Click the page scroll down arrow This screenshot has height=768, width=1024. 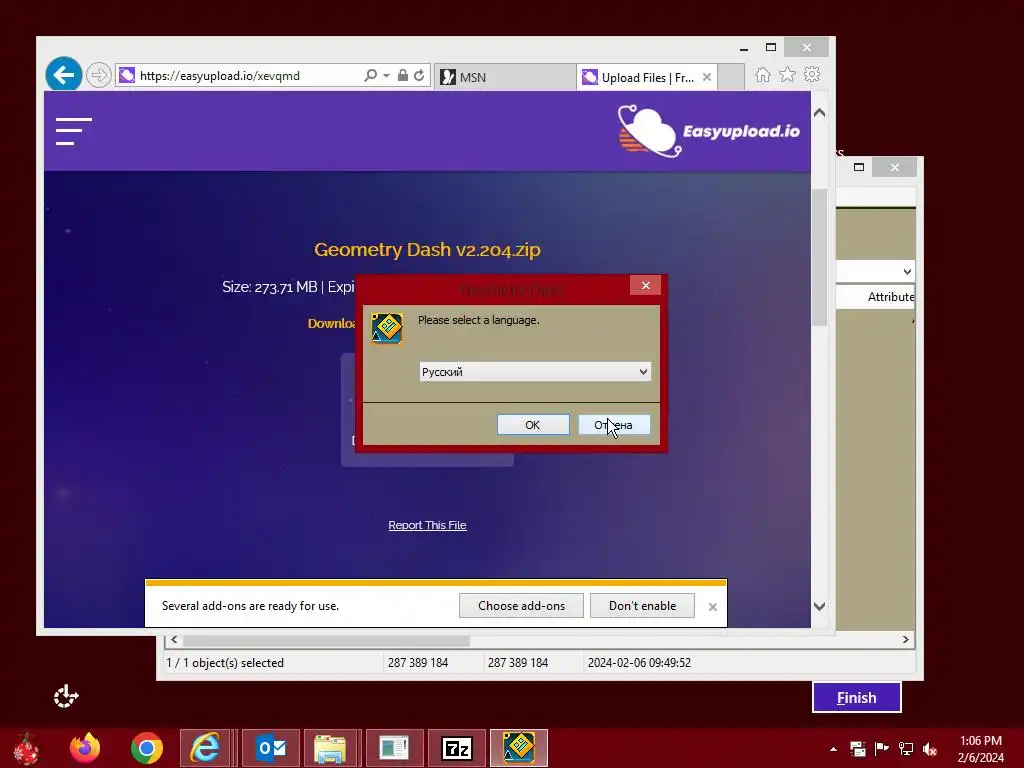pos(820,607)
